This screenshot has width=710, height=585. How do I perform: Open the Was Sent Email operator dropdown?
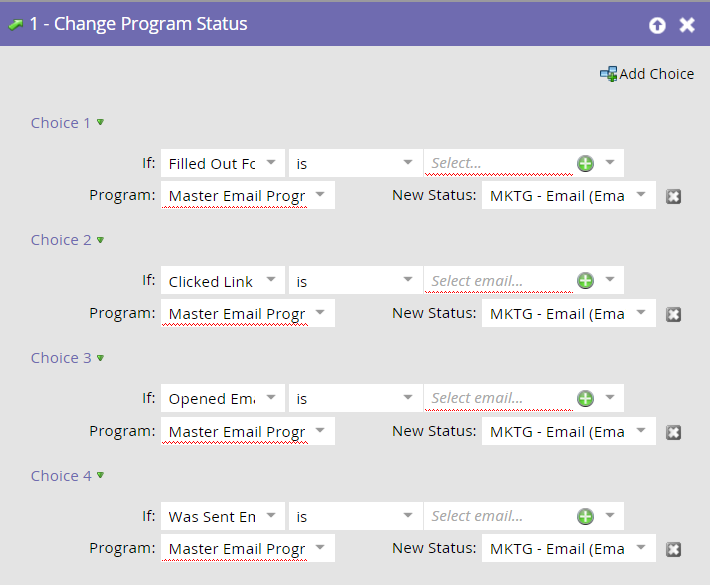(x=407, y=516)
